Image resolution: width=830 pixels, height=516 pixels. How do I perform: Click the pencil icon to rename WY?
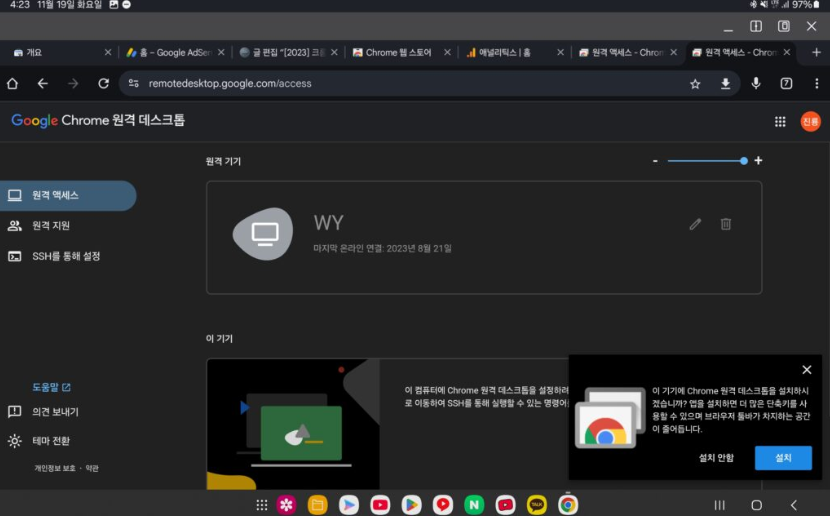[695, 224]
